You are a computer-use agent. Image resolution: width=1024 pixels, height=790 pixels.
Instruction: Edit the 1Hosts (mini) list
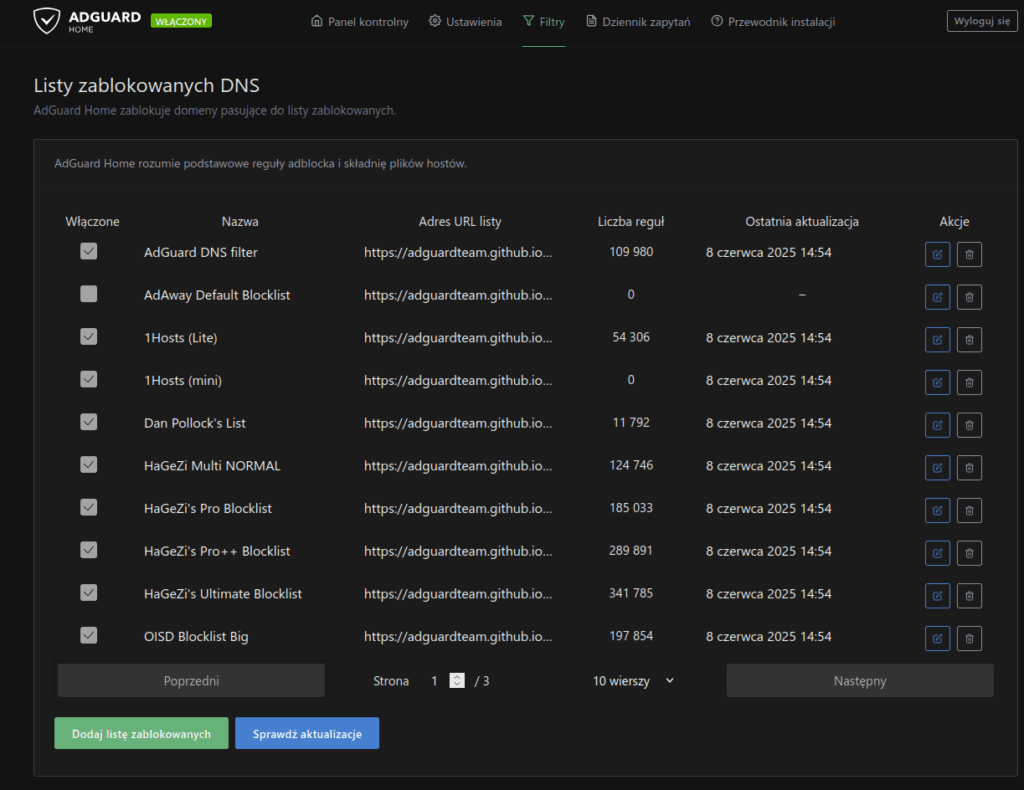click(937, 383)
